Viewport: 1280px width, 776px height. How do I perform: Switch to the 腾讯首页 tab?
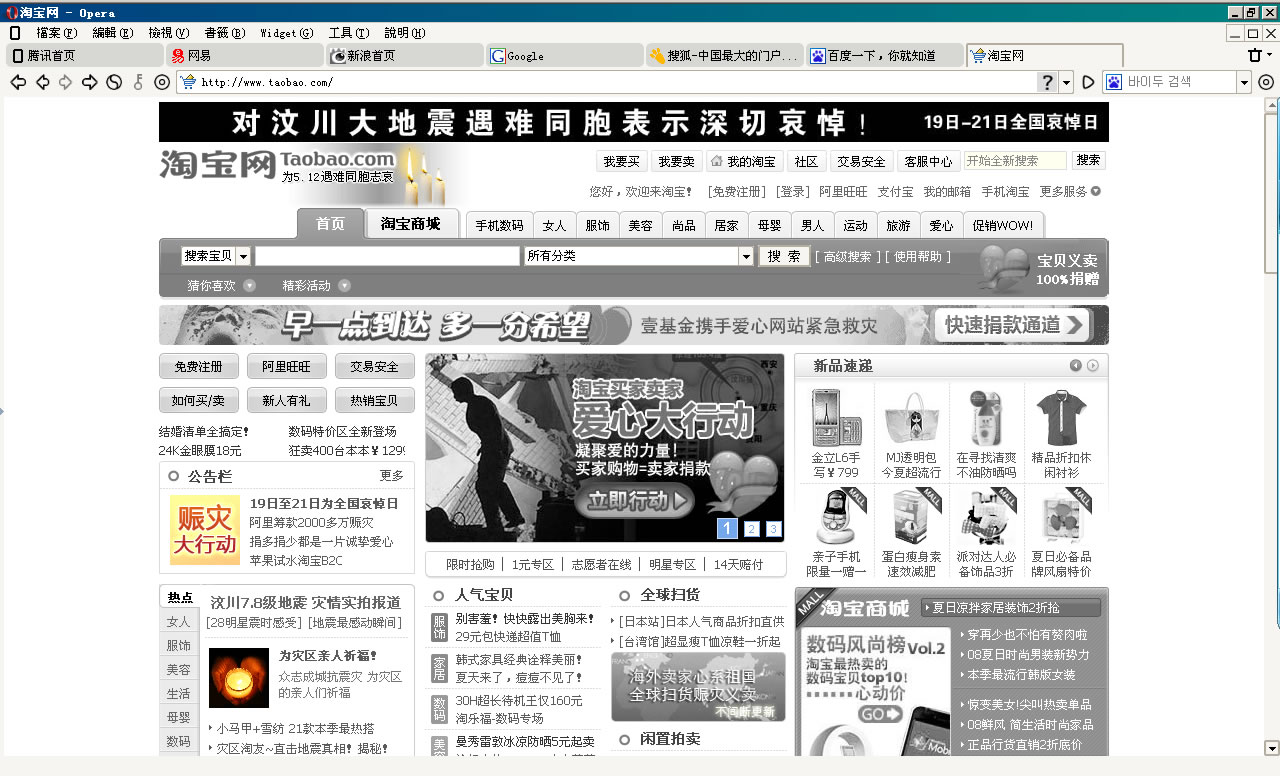pos(84,56)
